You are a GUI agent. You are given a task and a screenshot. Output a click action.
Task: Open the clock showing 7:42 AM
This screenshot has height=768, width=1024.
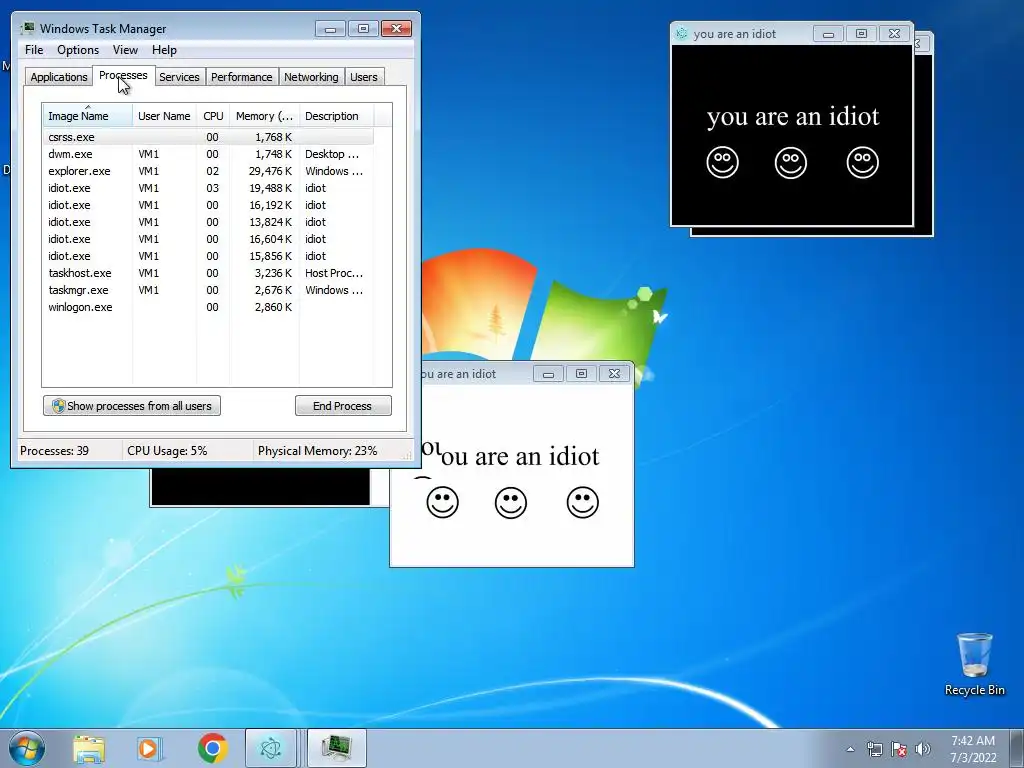tap(973, 749)
